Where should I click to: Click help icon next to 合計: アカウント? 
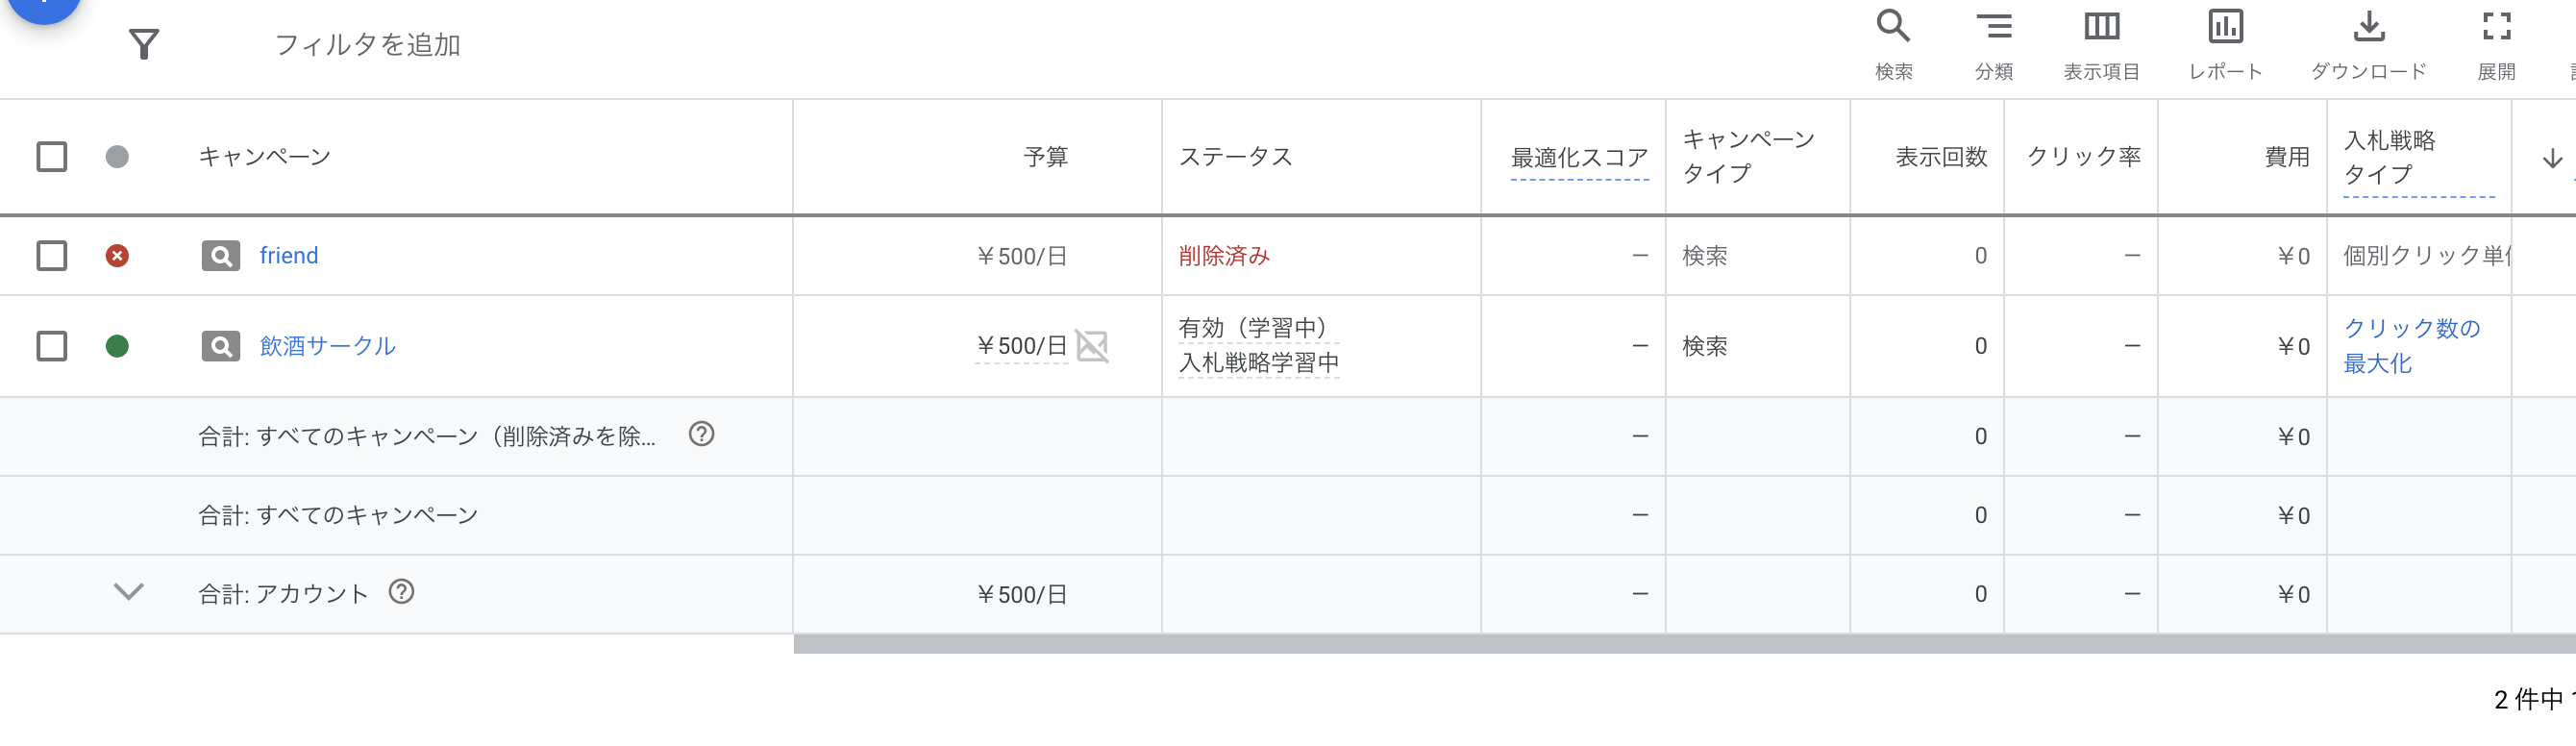pyautogui.click(x=402, y=592)
